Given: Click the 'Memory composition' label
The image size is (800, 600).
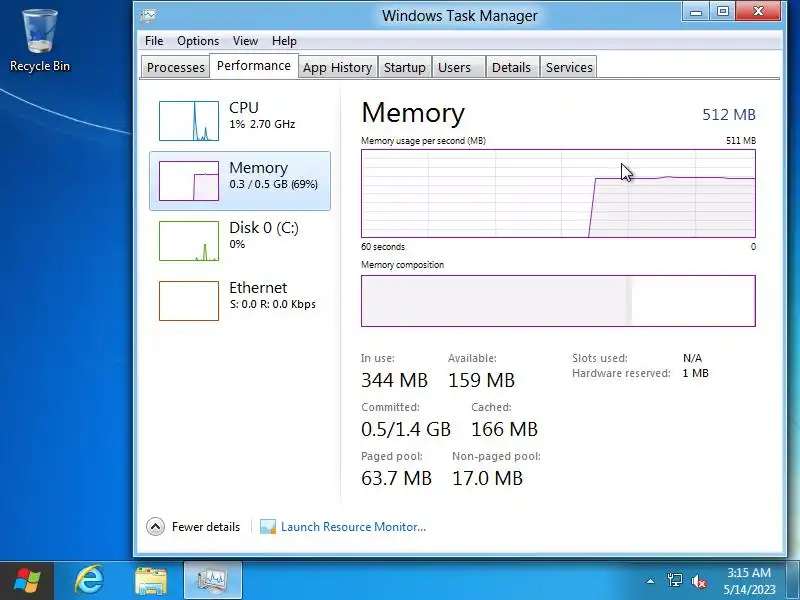Looking at the screenshot, I should 403,265.
